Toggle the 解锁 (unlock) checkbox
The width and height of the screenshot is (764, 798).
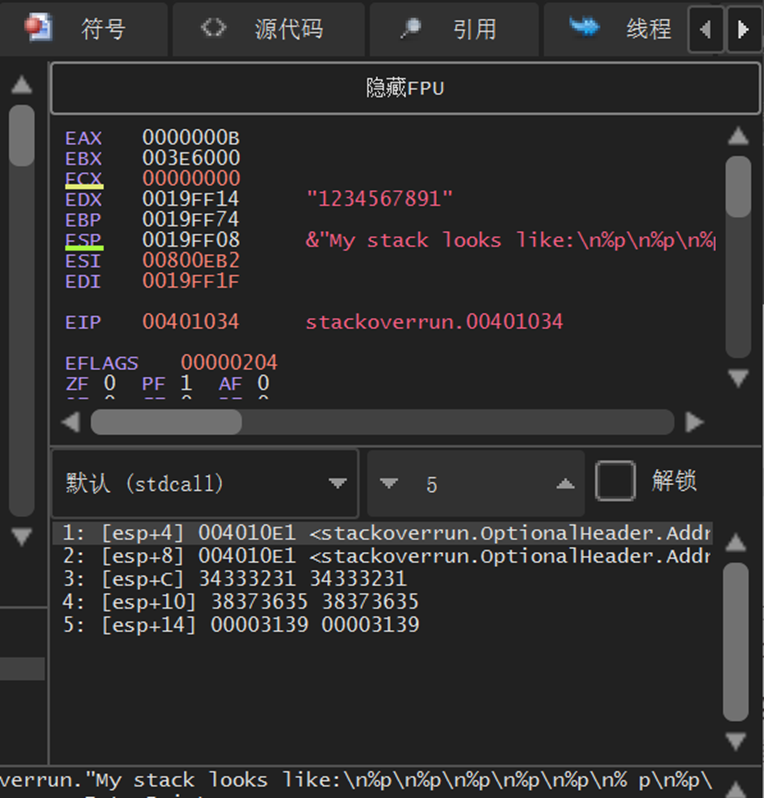coord(615,481)
